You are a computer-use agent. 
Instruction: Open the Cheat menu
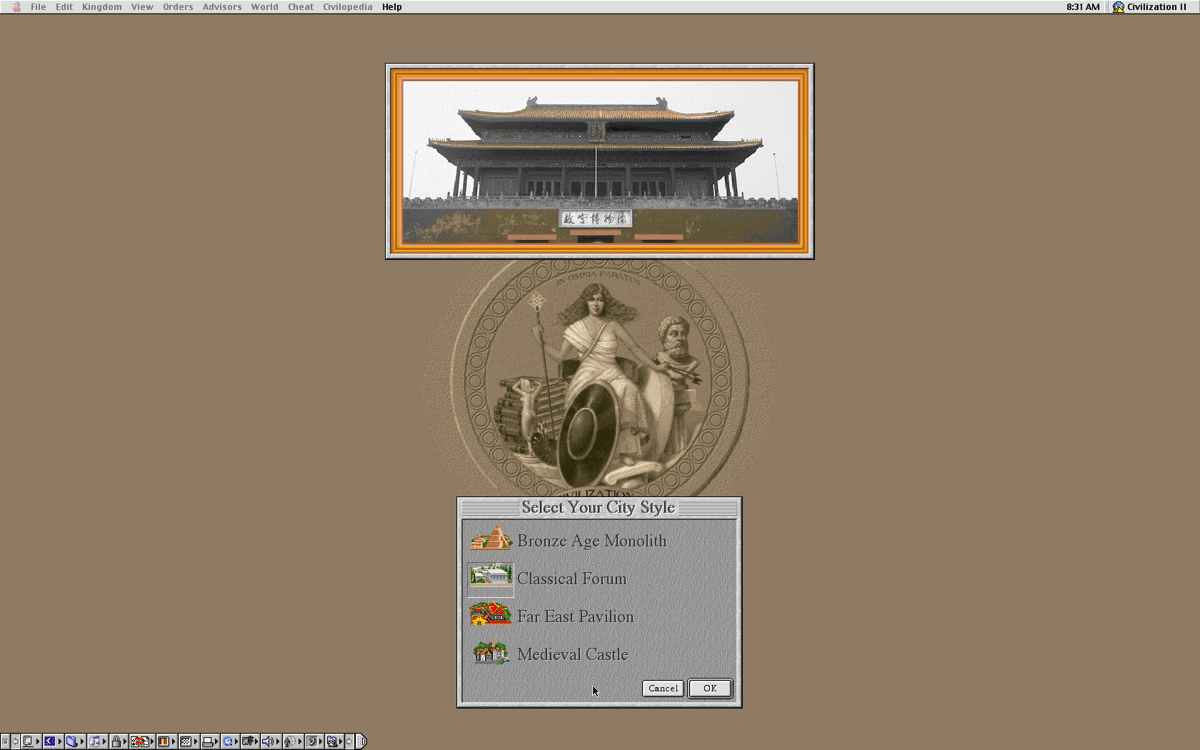tap(300, 7)
